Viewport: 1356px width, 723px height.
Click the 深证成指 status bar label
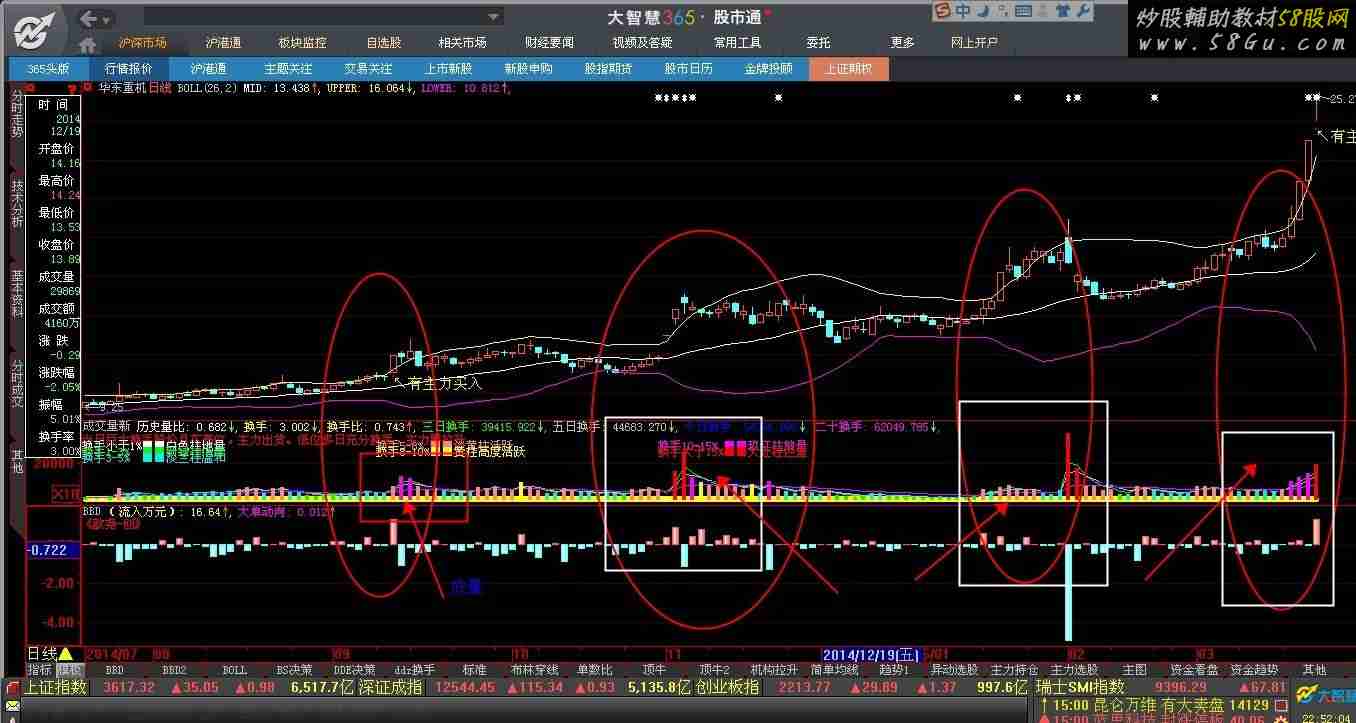point(391,687)
